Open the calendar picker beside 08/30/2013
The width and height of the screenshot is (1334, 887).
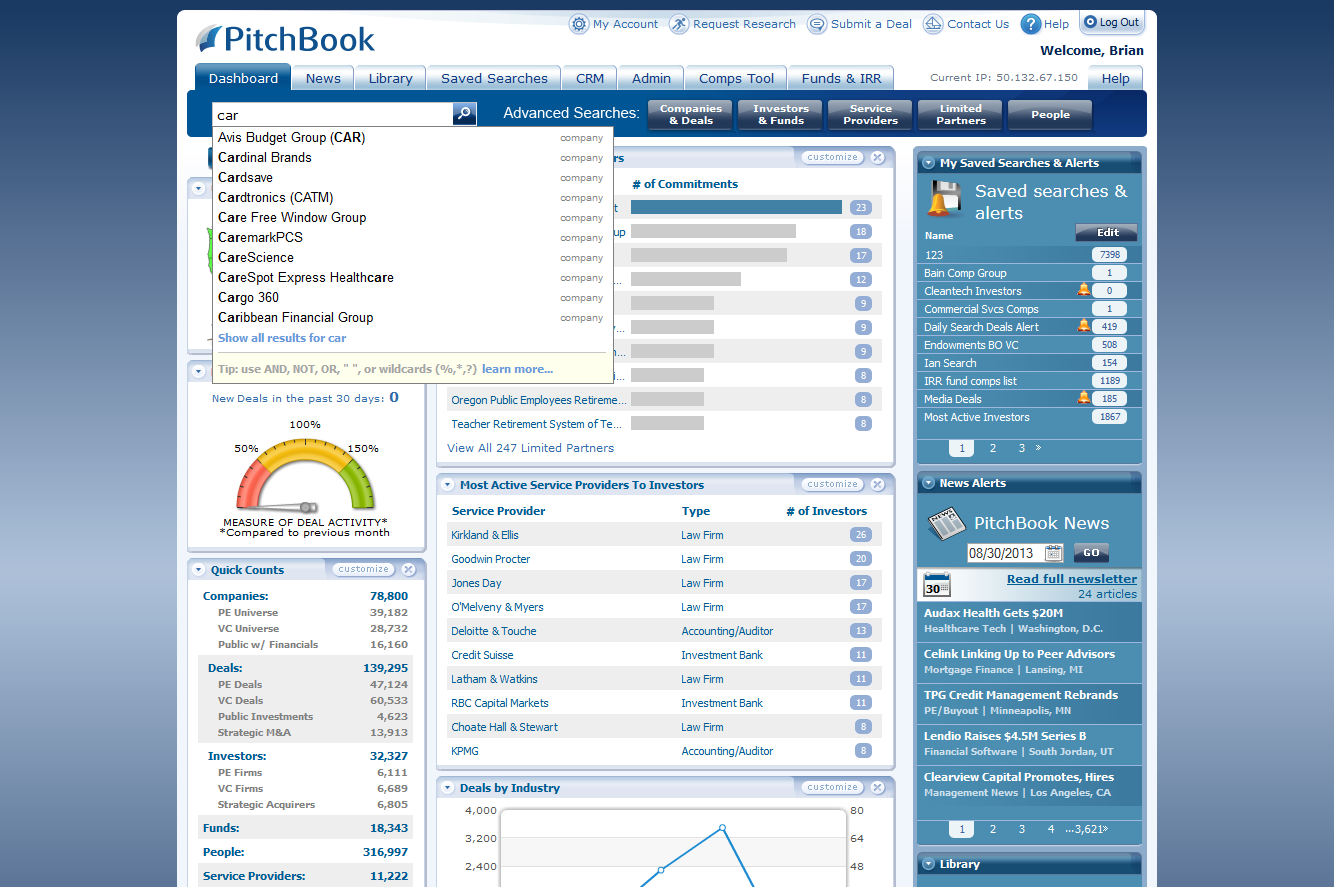tap(1054, 553)
